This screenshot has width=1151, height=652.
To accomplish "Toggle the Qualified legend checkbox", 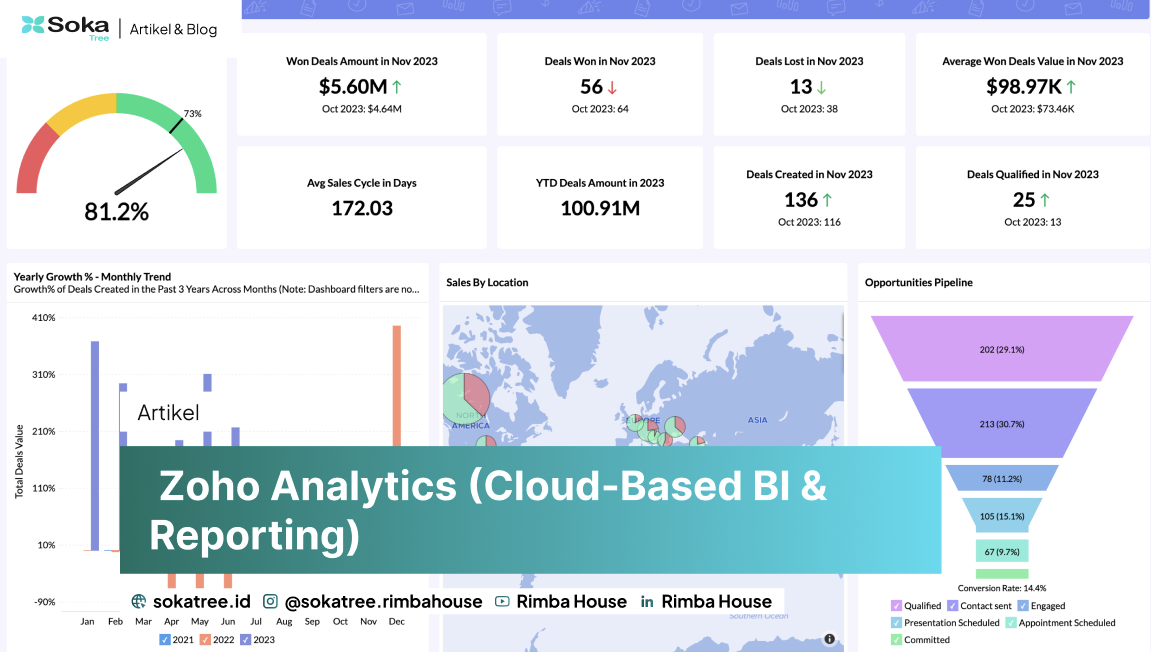I will point(896,606).
